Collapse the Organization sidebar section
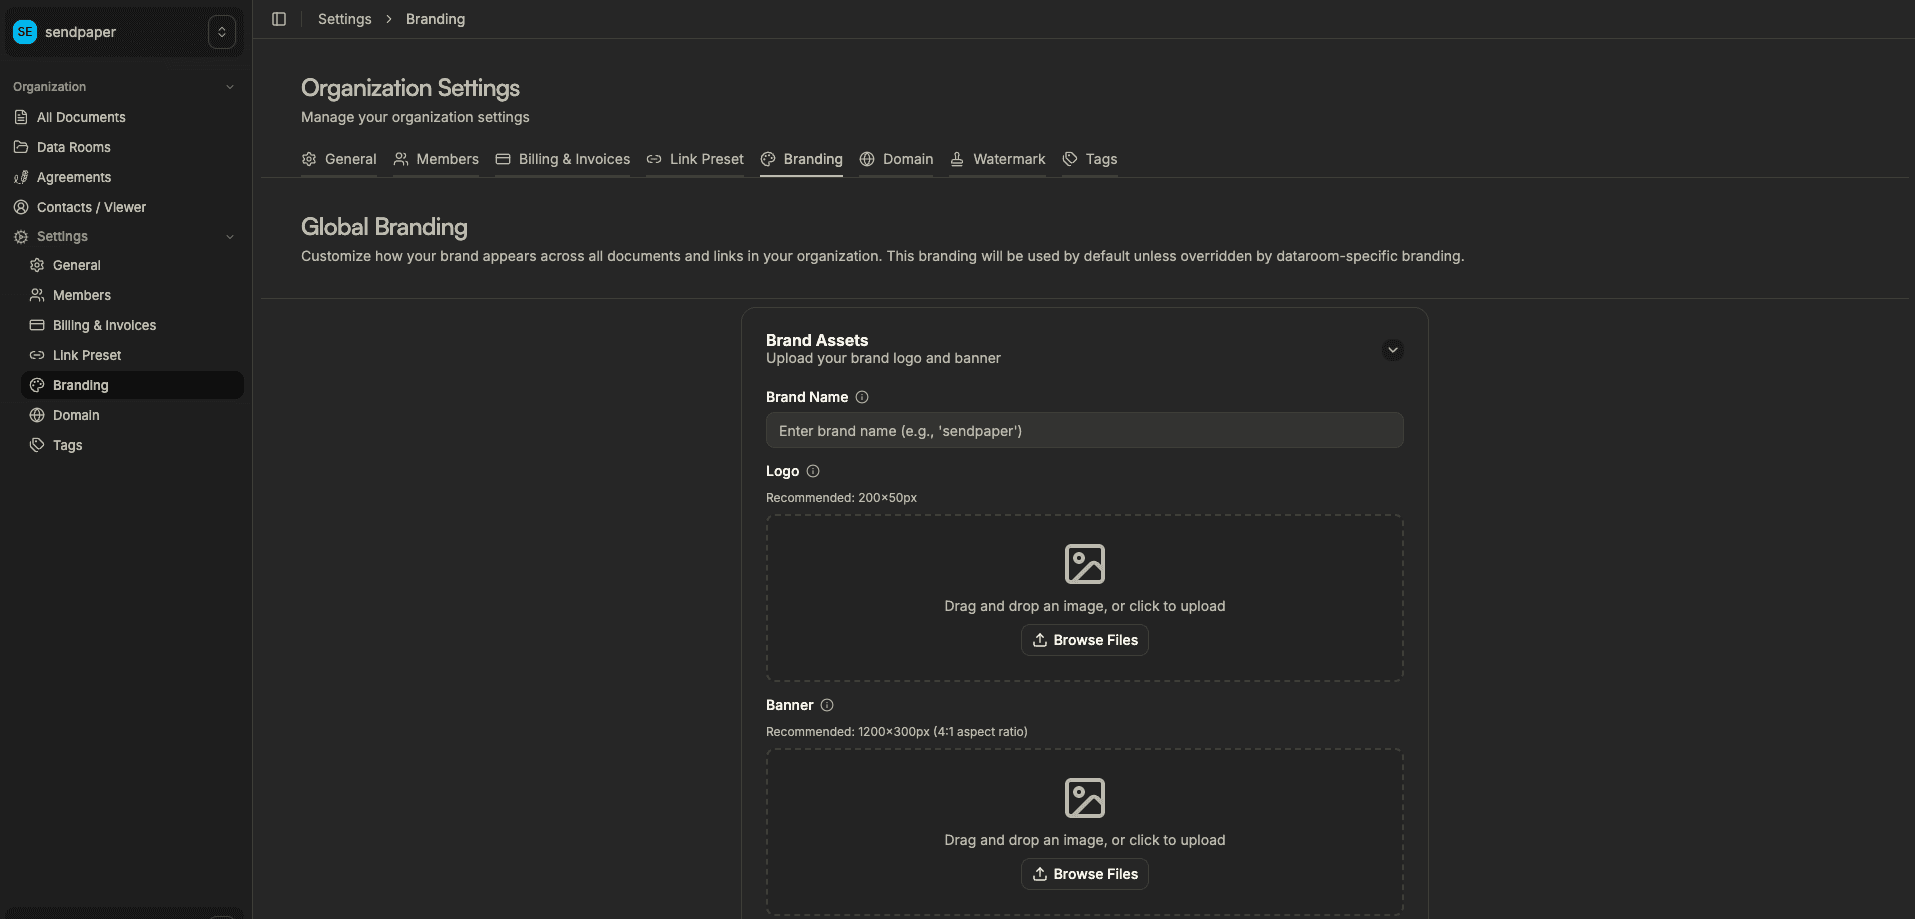Viewport: 1915px width, 919px height. click(x=230, y=86)
